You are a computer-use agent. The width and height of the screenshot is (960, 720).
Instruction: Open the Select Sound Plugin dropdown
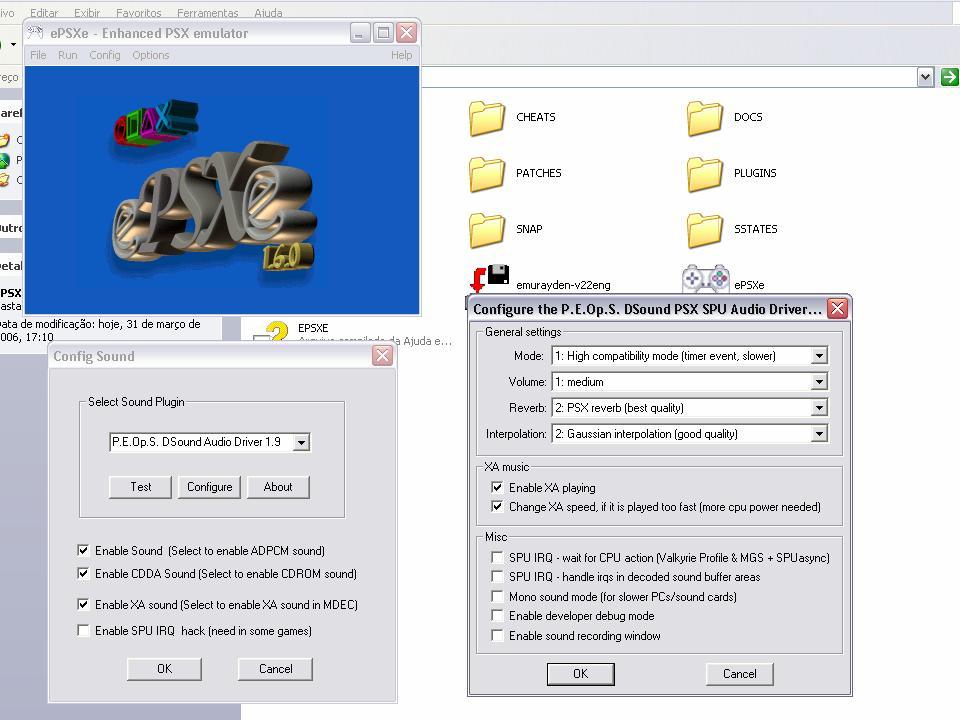301,442
